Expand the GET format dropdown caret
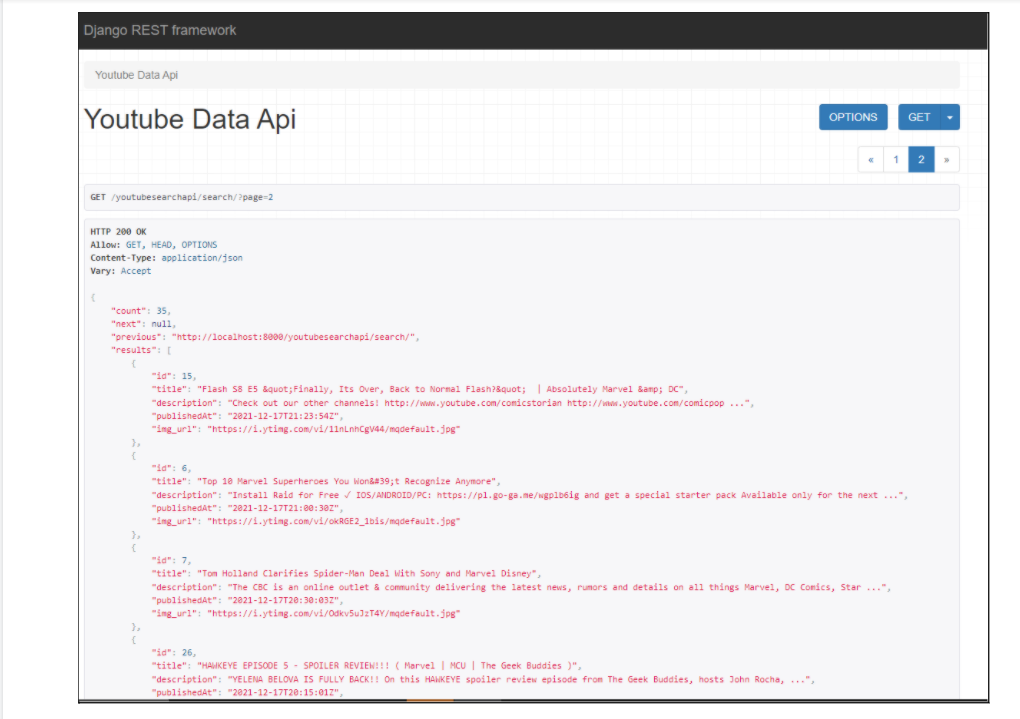The width and height of the screenshot is (1020, 719). pyautogui.click(x=950, y=117)
